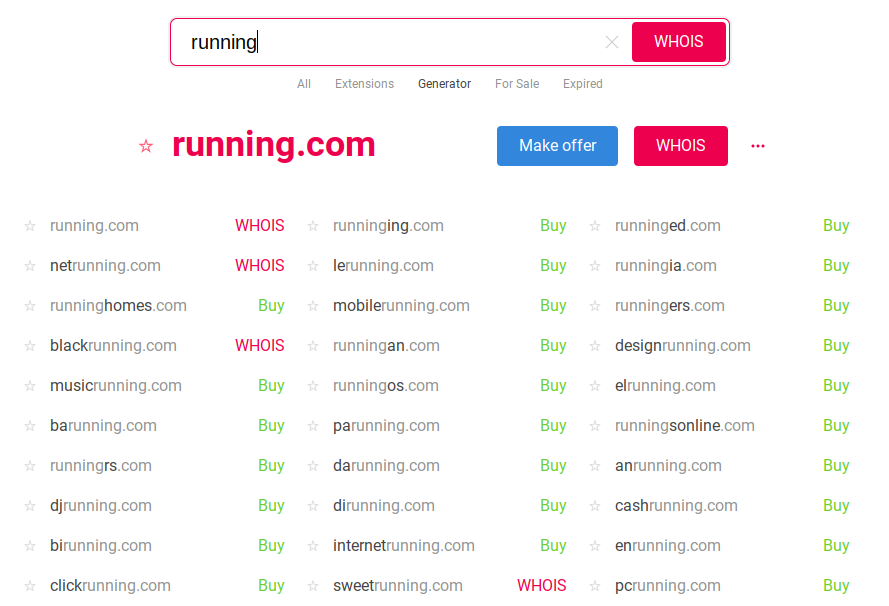Star clickrunning.com

pos(30,586)
